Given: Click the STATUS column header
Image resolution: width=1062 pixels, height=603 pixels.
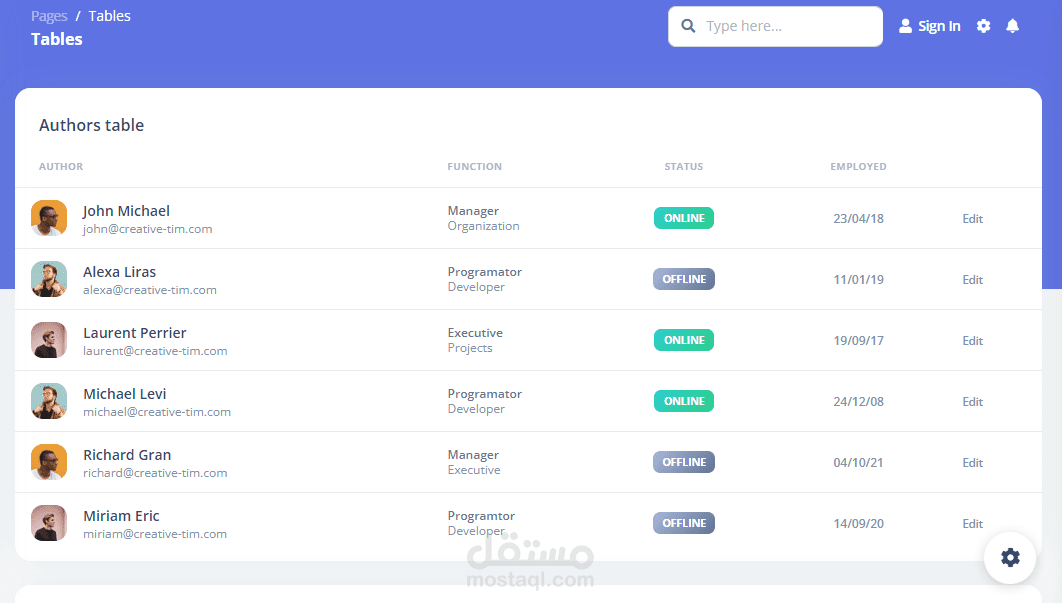Looking at the screenshot, I should point(684,167).
